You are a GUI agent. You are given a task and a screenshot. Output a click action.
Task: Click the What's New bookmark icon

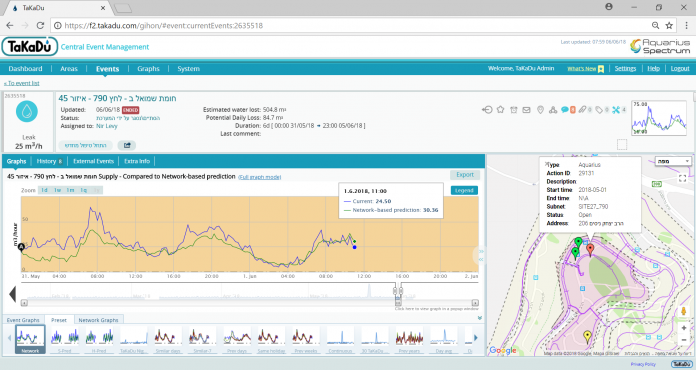pyautogui.click(x=601, y=69)
